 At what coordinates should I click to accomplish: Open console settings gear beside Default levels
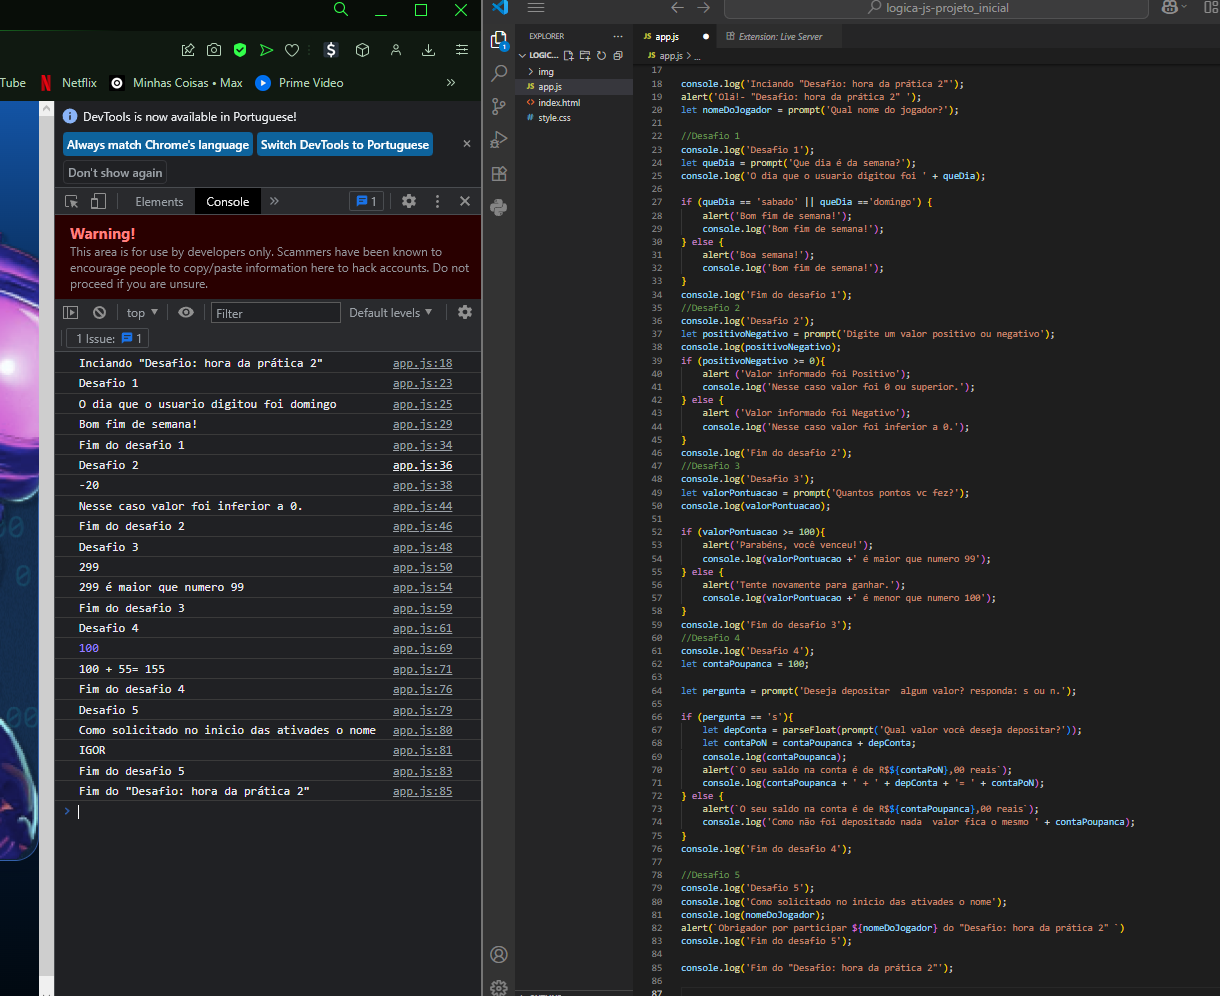point(465,312)
